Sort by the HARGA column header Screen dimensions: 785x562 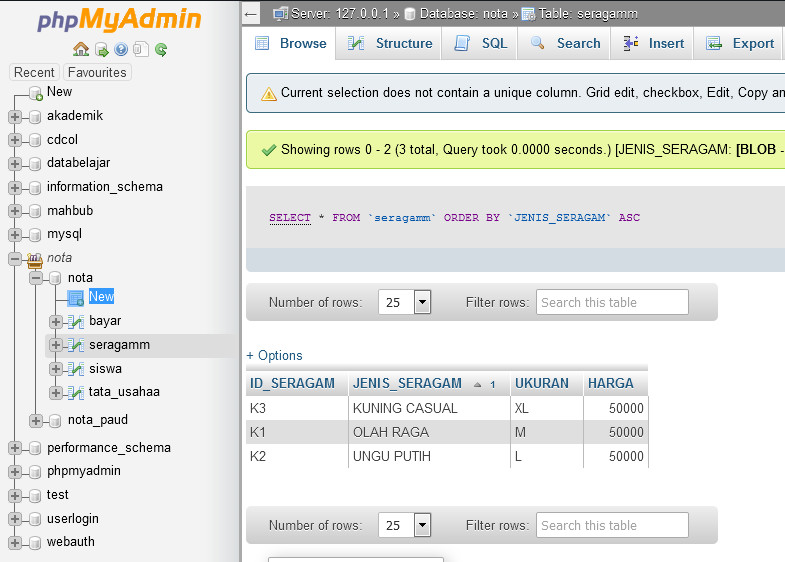pyautogui.click(x=610, y=383)
